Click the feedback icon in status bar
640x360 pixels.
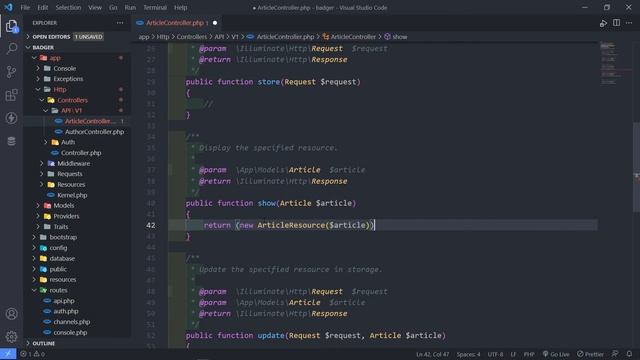click(615, 354)
